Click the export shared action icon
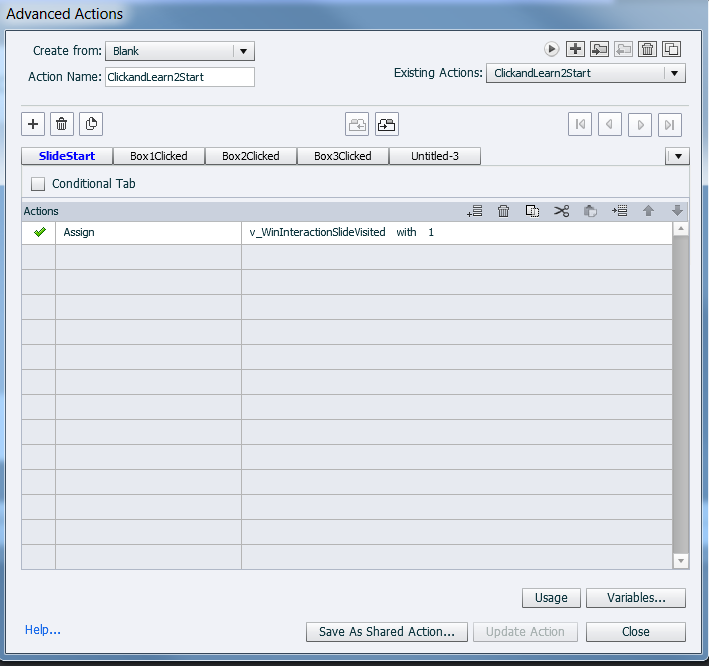This screenshot has width=709, height=666. pyautogui.click(x=623, y=49)
